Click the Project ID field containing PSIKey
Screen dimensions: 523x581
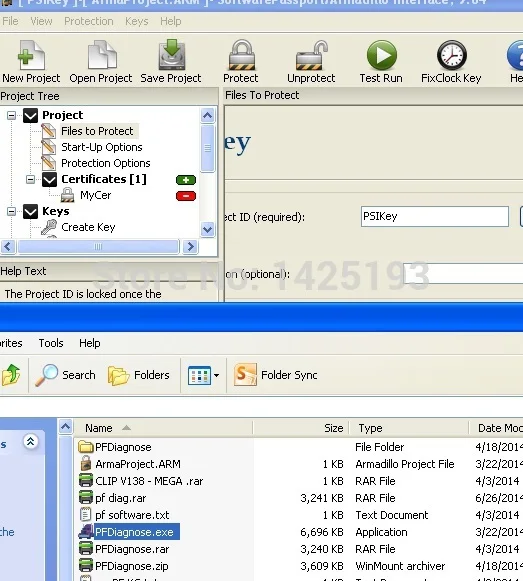(435, 216)
